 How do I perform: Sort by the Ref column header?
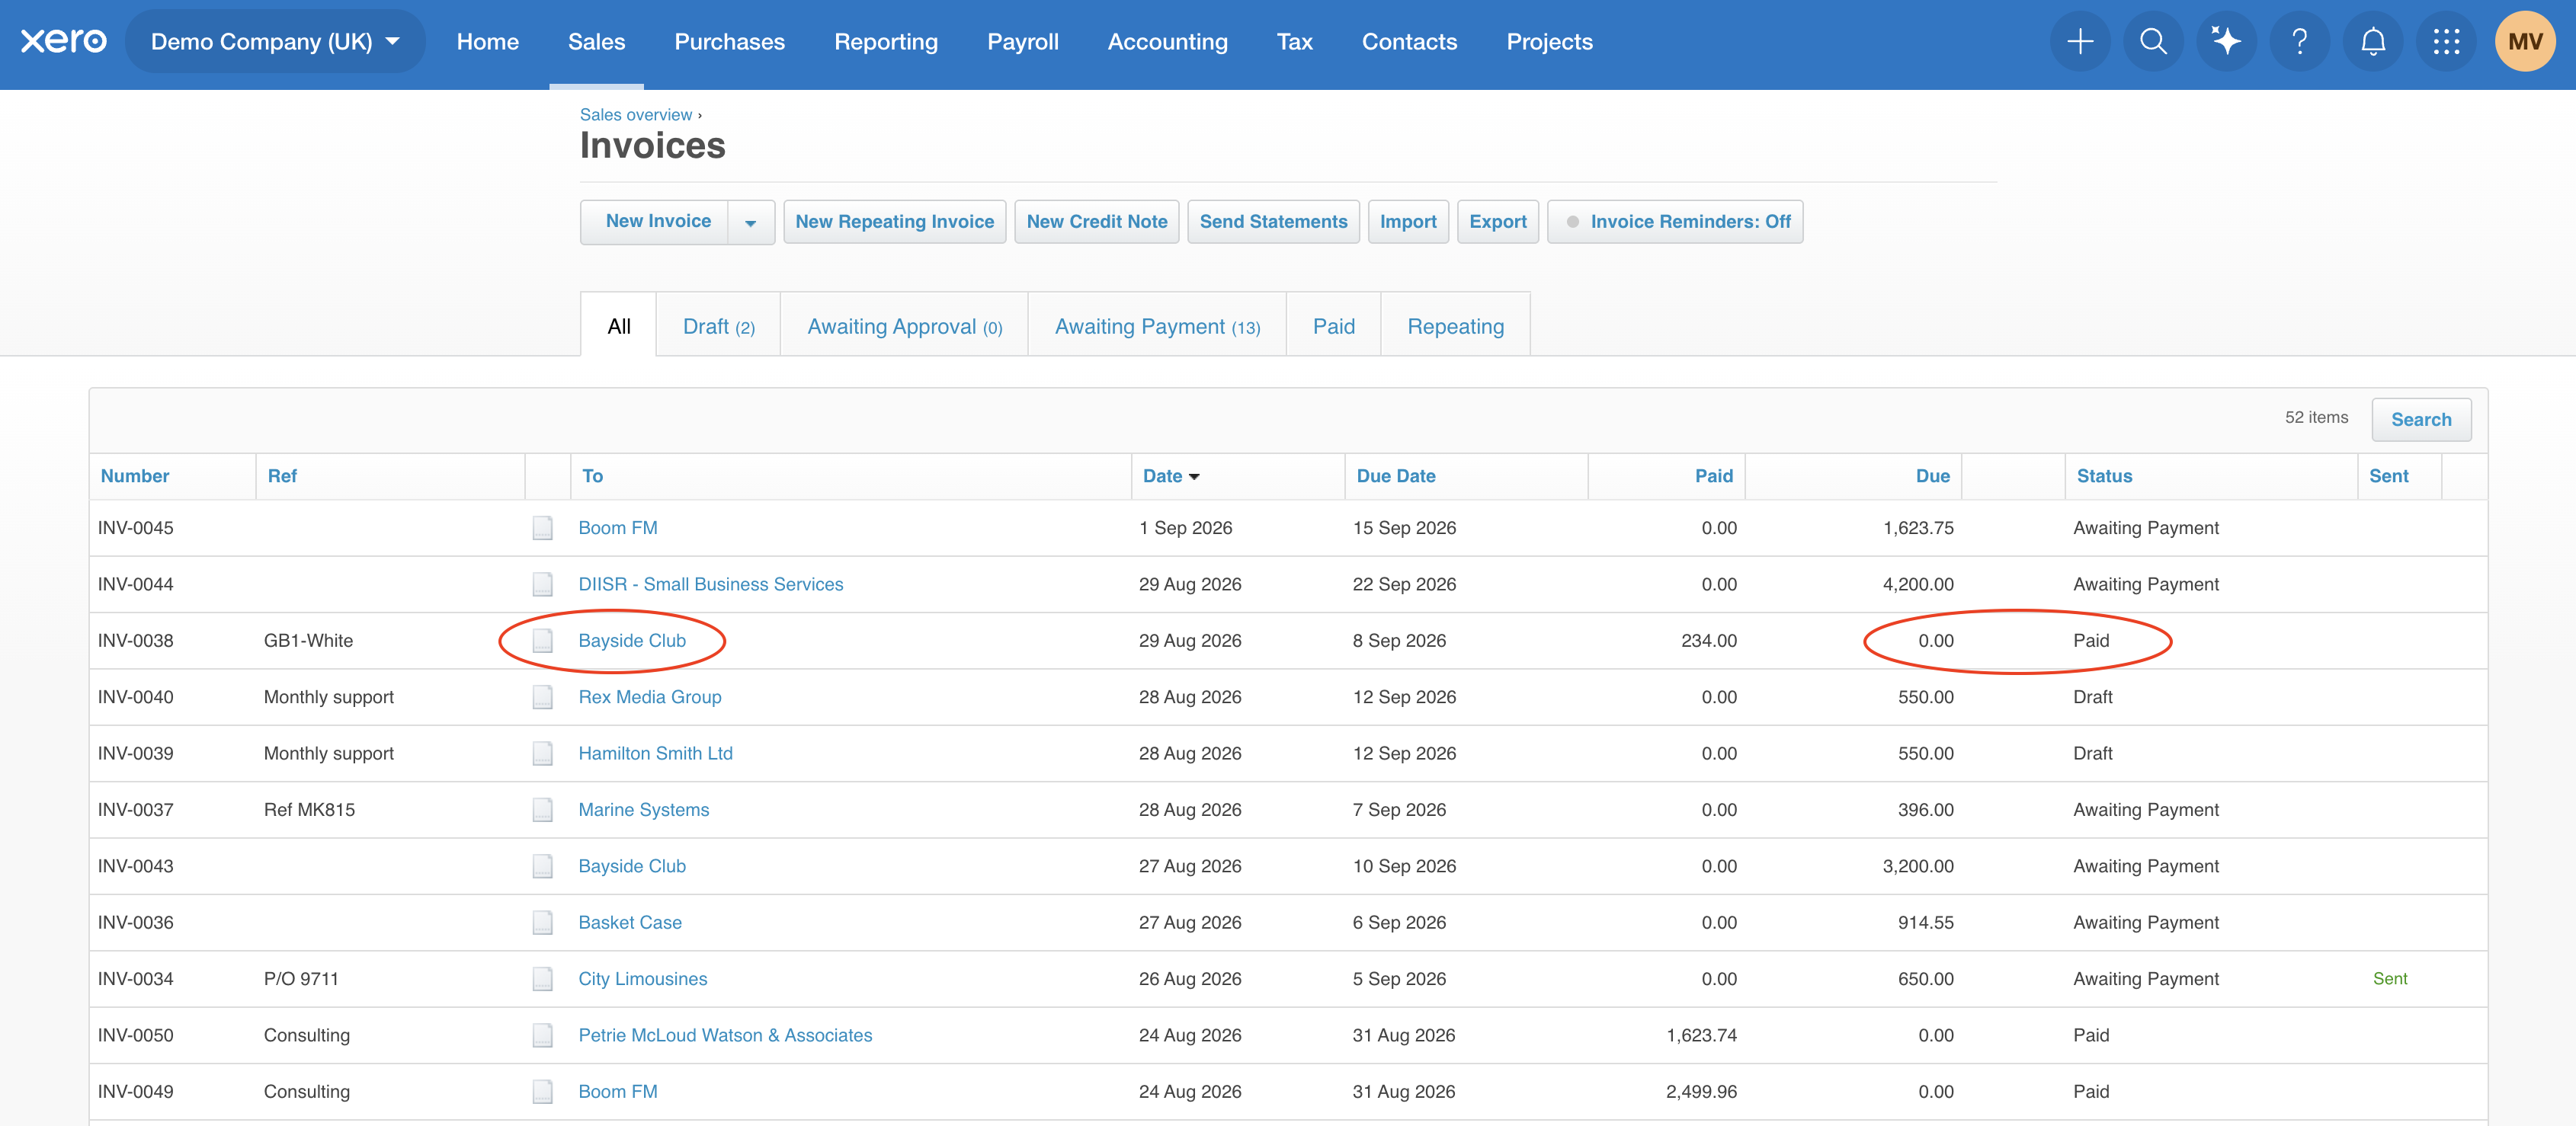click(x=282, y=476)
